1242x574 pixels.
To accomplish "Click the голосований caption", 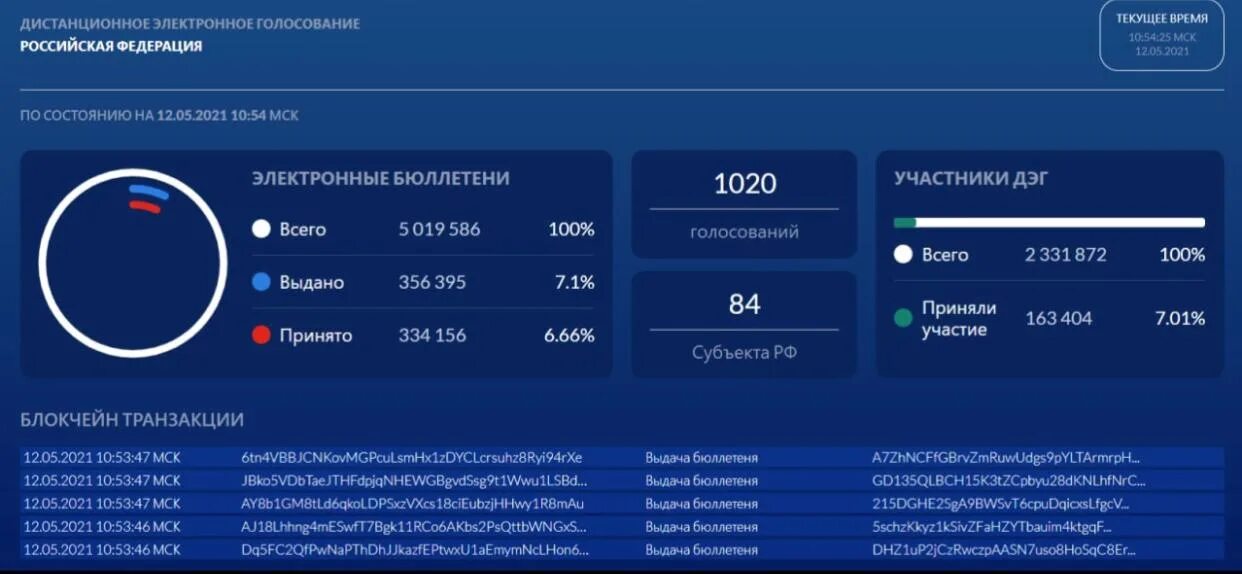I will (744, 232).
